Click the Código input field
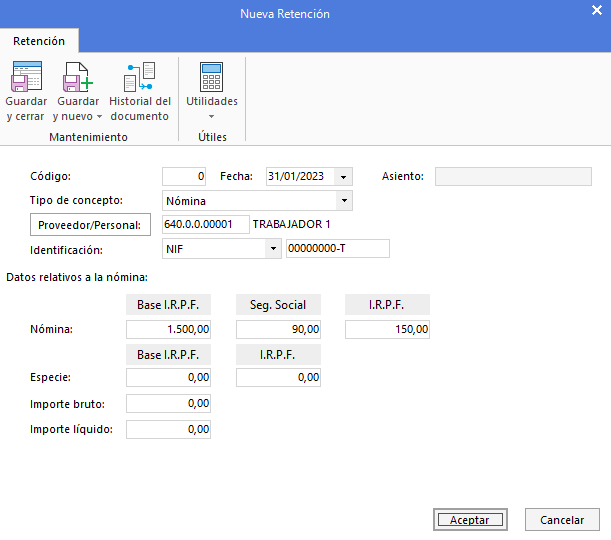The width and height of the screenshot is (611, 540). click(x=184, y=176)
